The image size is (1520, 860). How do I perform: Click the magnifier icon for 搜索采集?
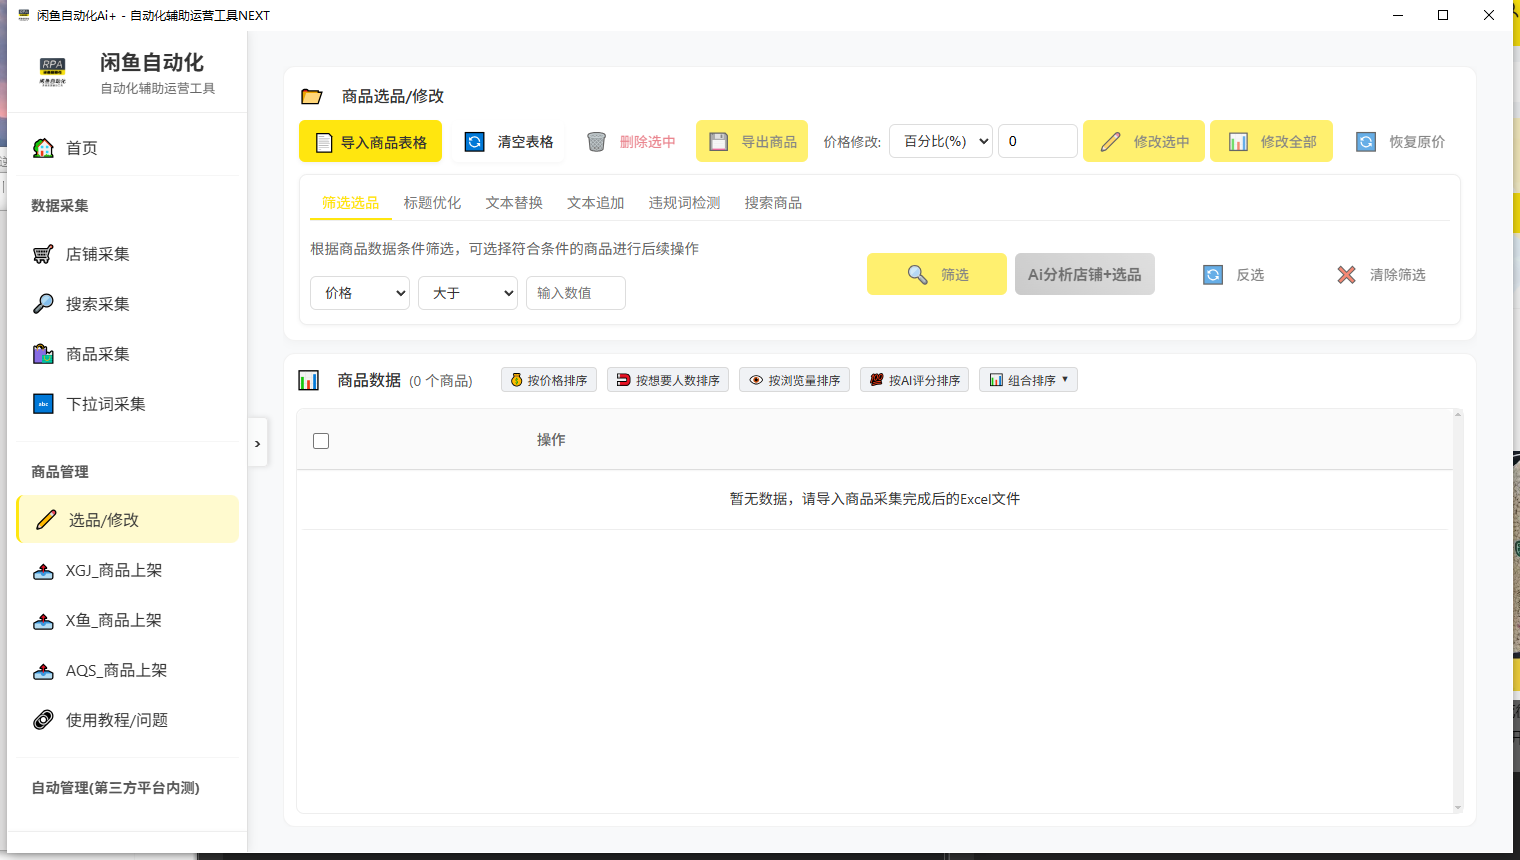[x=43, y=304]
